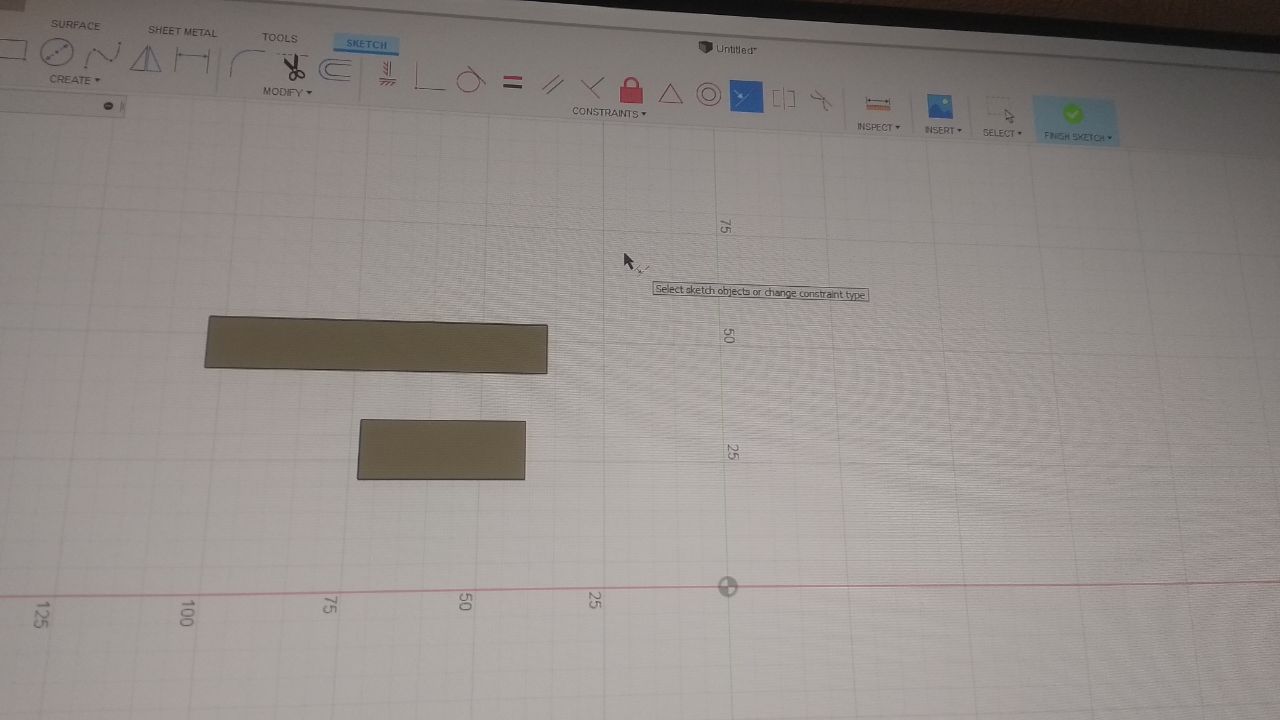Image resolution: width=1280 pixels, height=720 pixels.
Task: Select the Spline sketch tool
Action: click(x=102, y=55)
